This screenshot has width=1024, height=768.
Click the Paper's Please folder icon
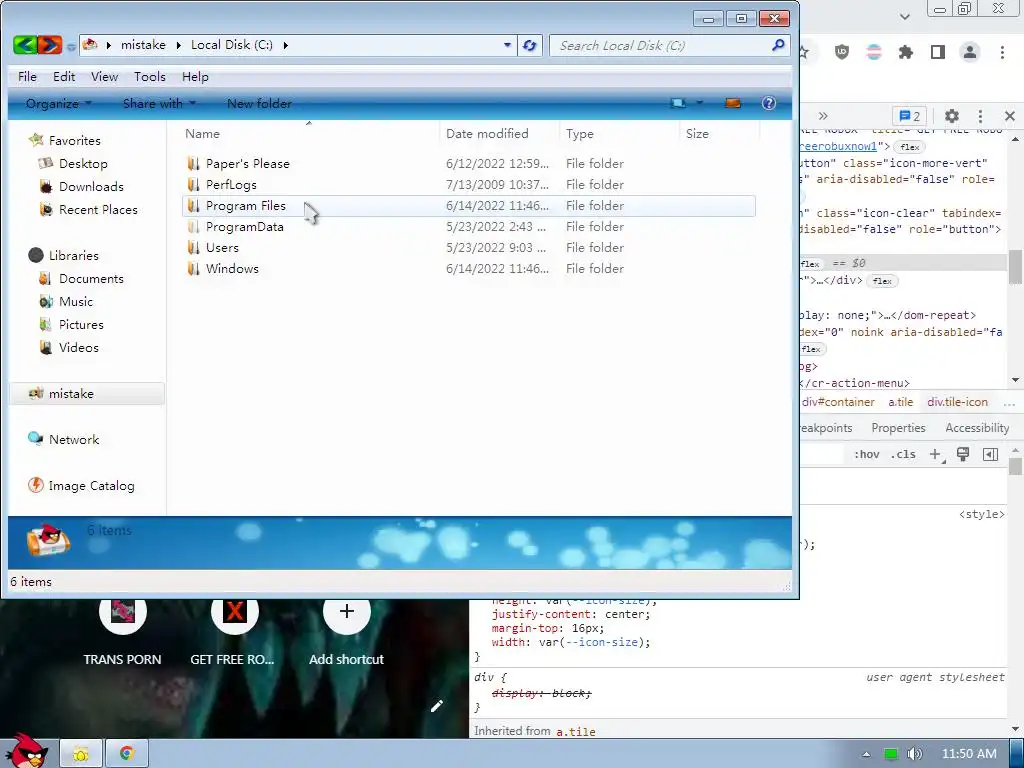coord(193,163)
